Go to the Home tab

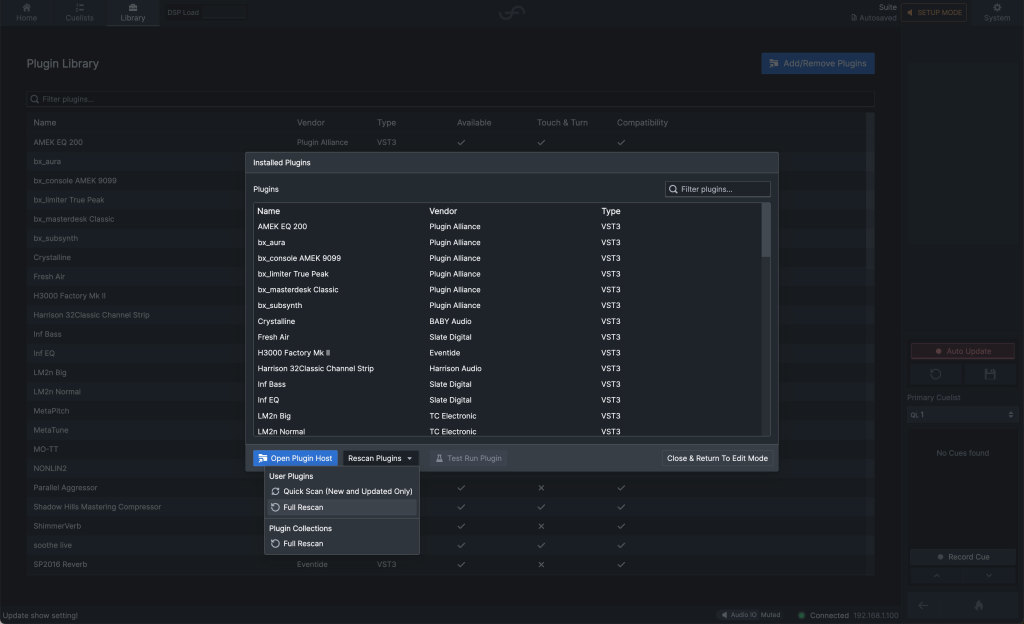(26, 12)
